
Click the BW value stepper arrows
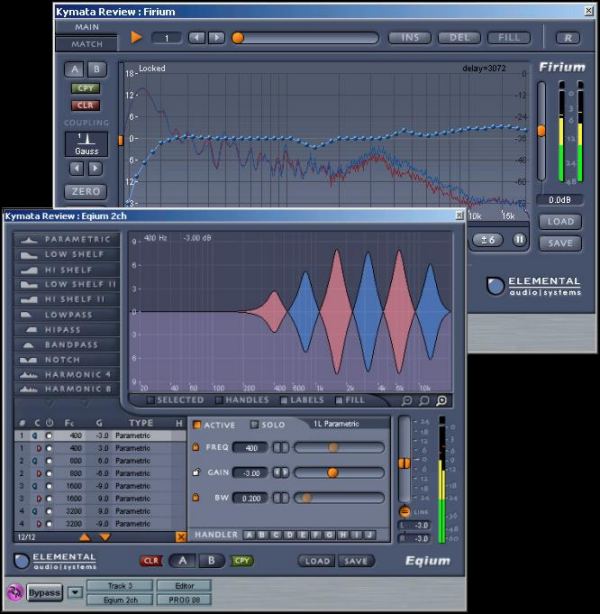coord(281,498)
